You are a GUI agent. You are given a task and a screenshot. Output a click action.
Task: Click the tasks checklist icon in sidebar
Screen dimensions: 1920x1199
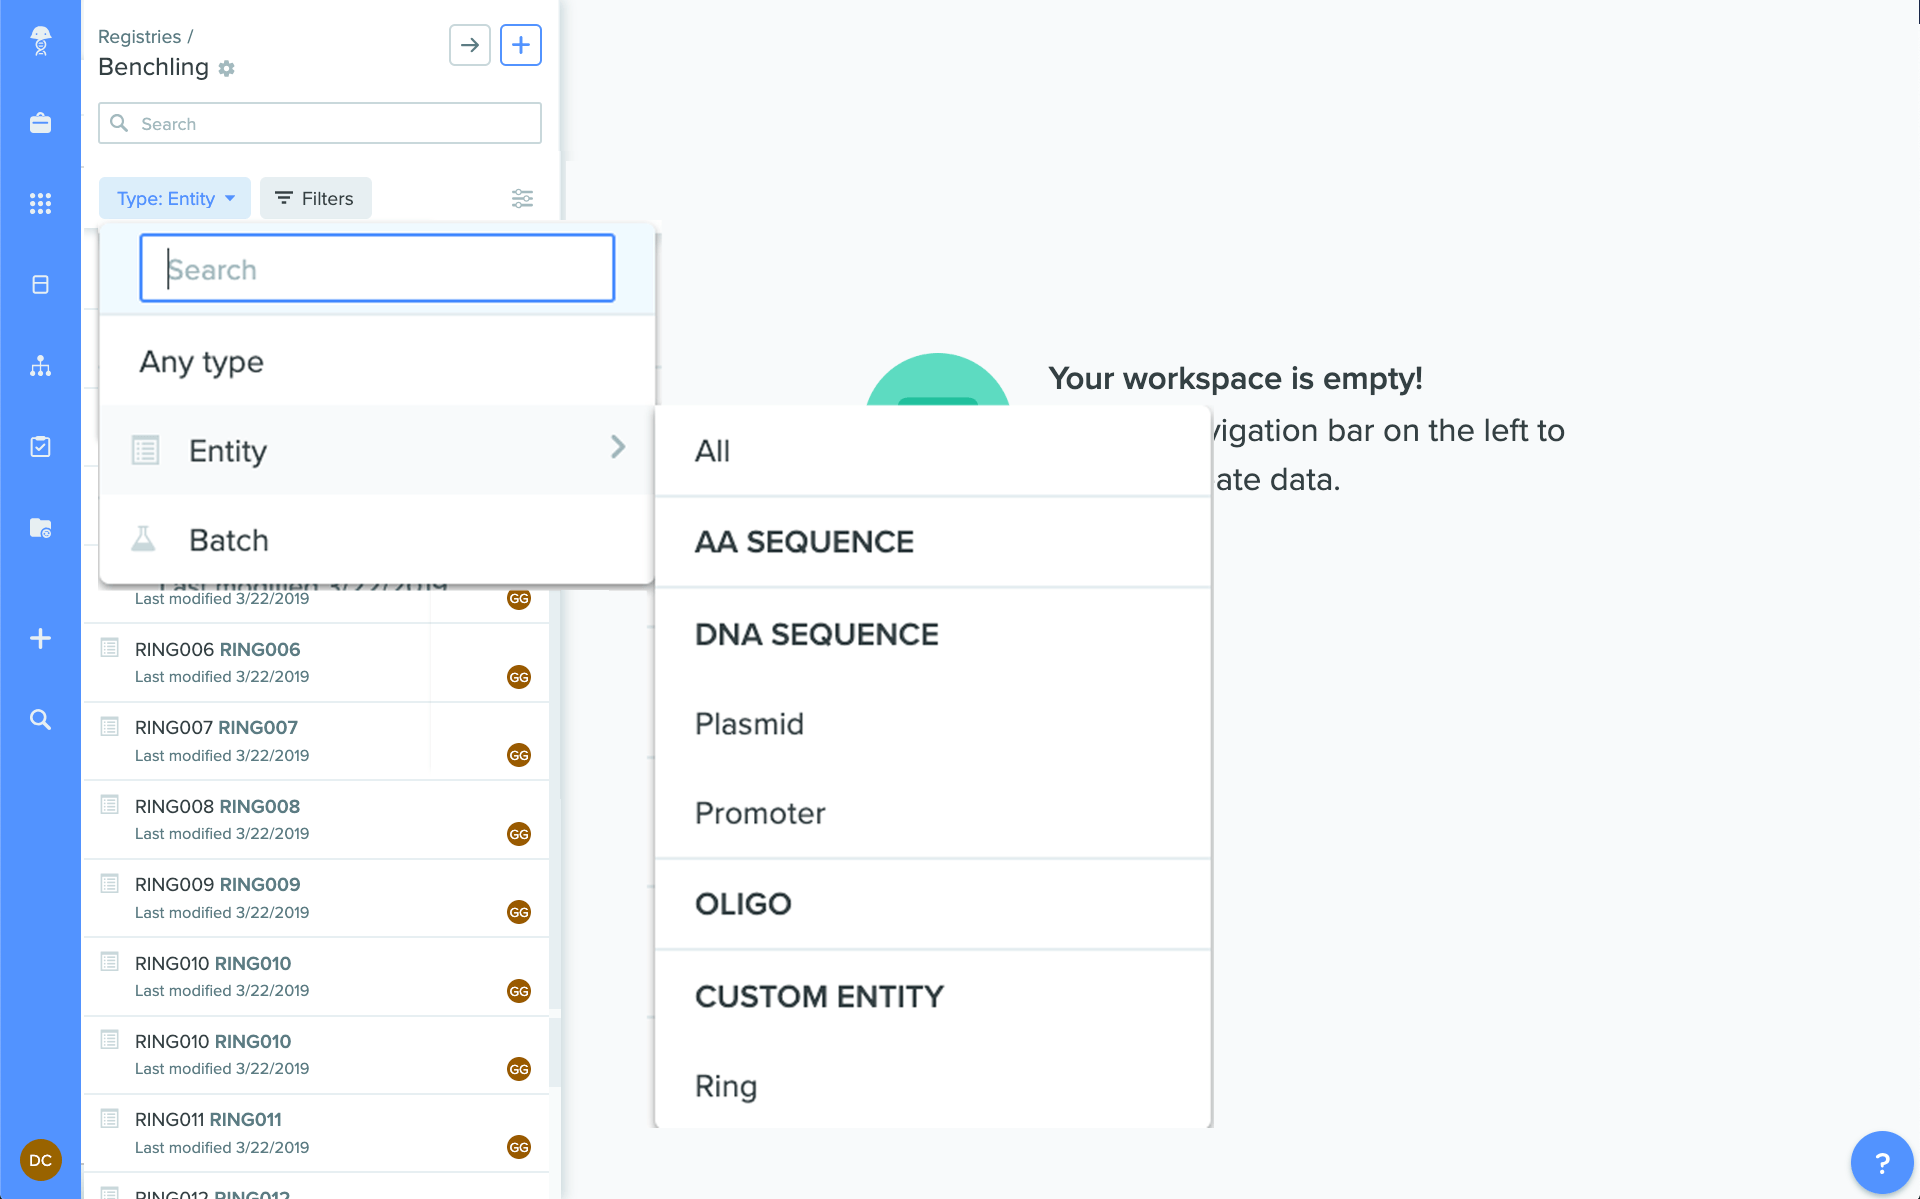(x=40, y=446)
